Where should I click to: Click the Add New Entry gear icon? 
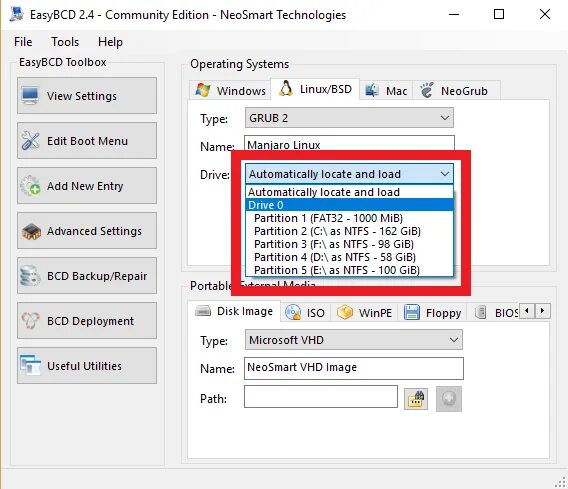[30, 185]
